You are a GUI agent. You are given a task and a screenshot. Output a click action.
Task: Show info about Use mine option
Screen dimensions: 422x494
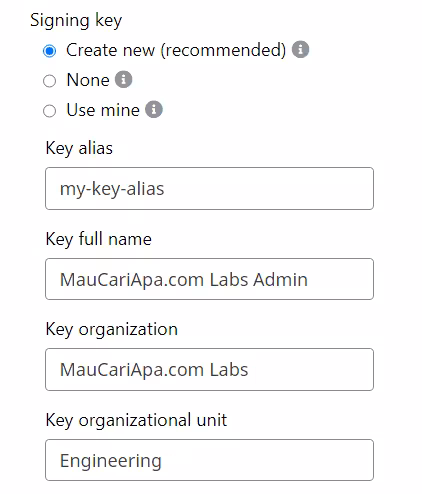pyautogui.click(x=154, y=109)
